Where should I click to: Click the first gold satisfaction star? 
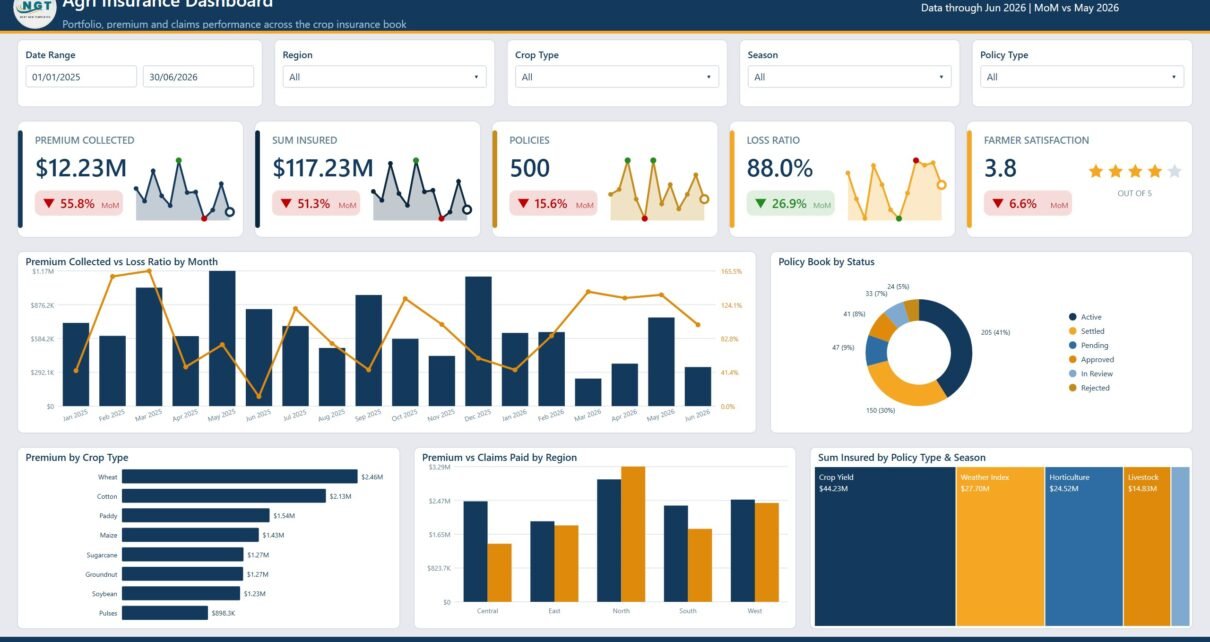[x=1095, y=171]
